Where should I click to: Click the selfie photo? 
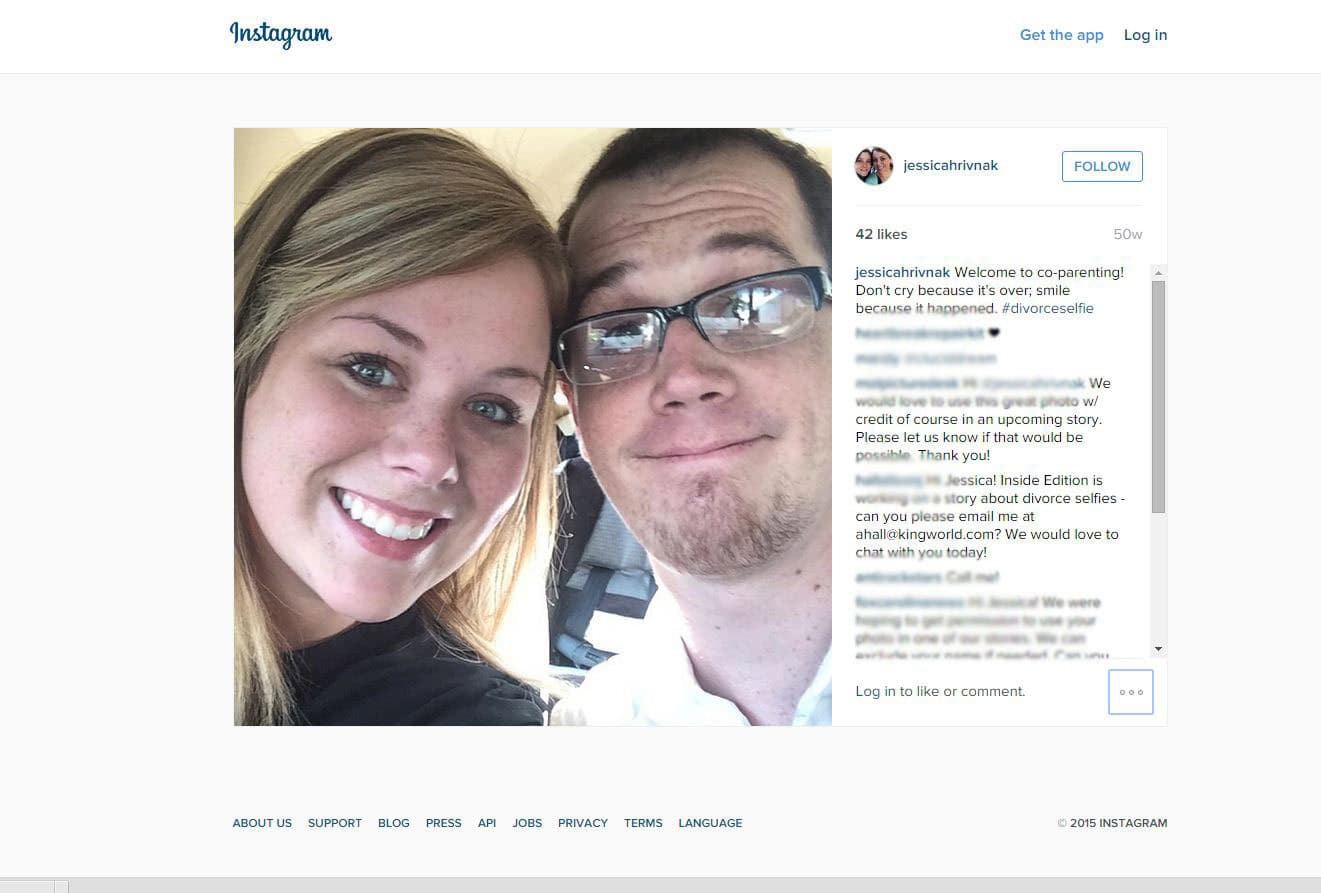[x=533, y=427]
